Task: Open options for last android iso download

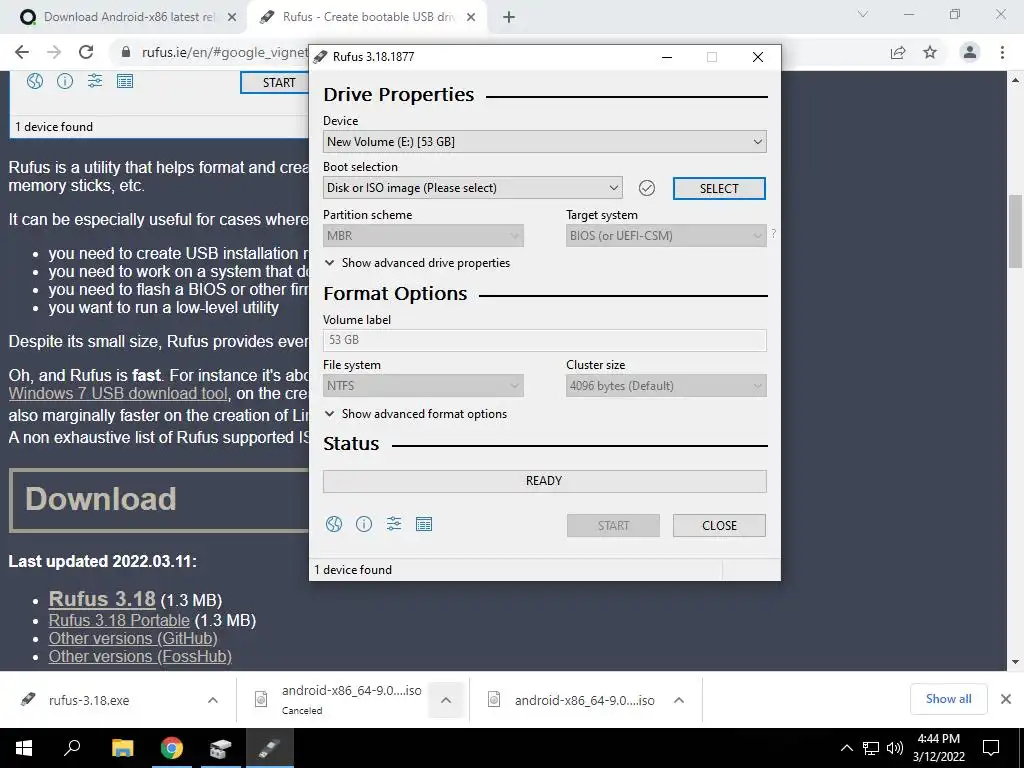Action: (x=679, y=700)
